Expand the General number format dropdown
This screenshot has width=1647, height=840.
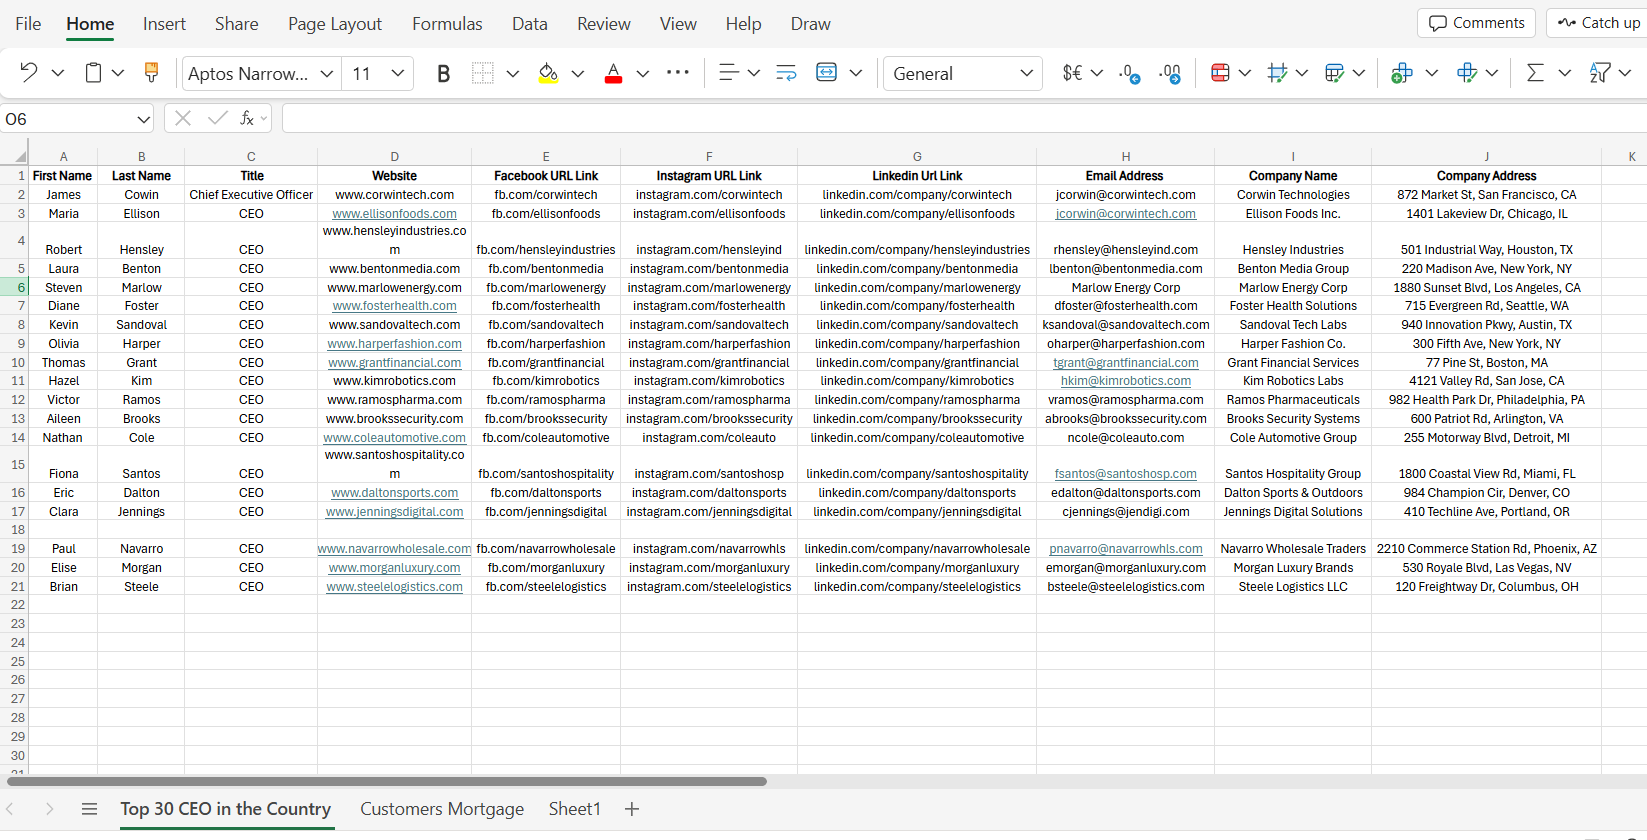[x=1026, y=73]
